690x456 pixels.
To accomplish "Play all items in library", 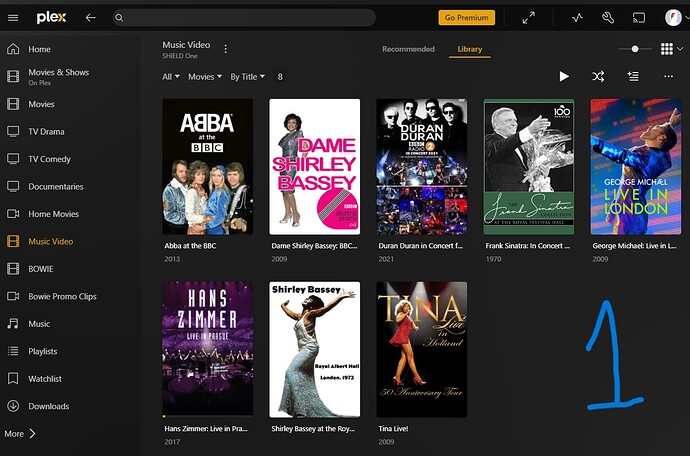I will 564,77.
